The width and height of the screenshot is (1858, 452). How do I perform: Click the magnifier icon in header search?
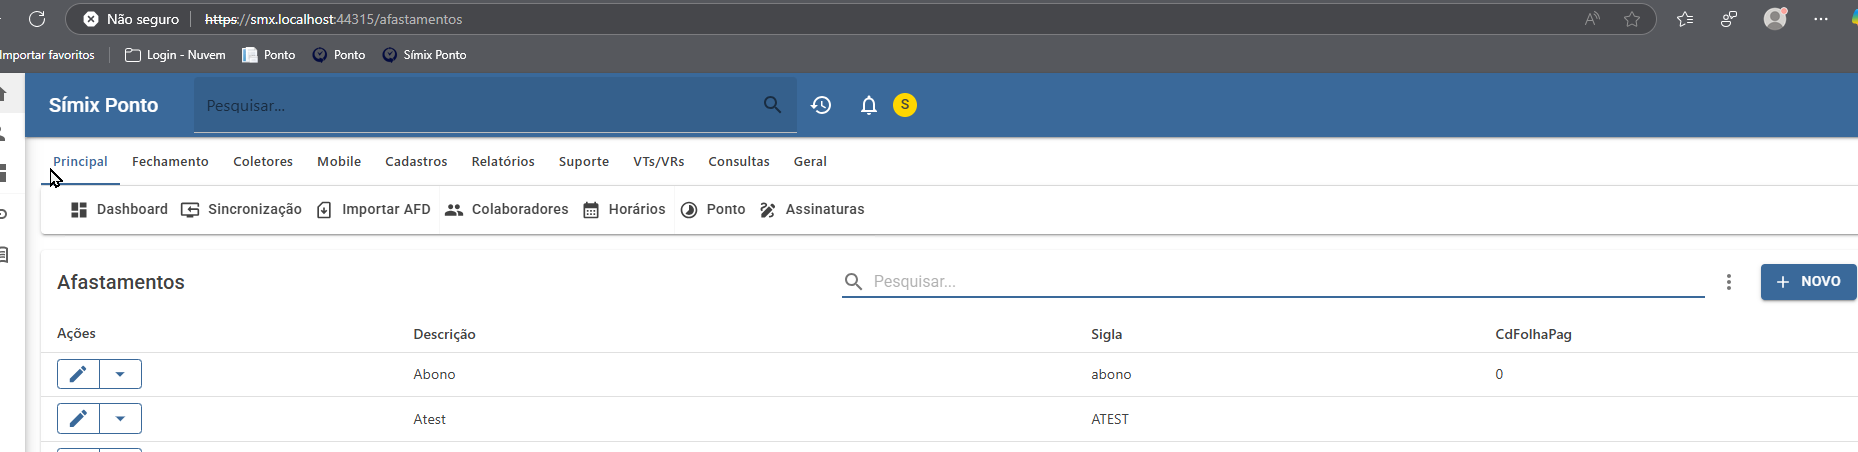772,105
